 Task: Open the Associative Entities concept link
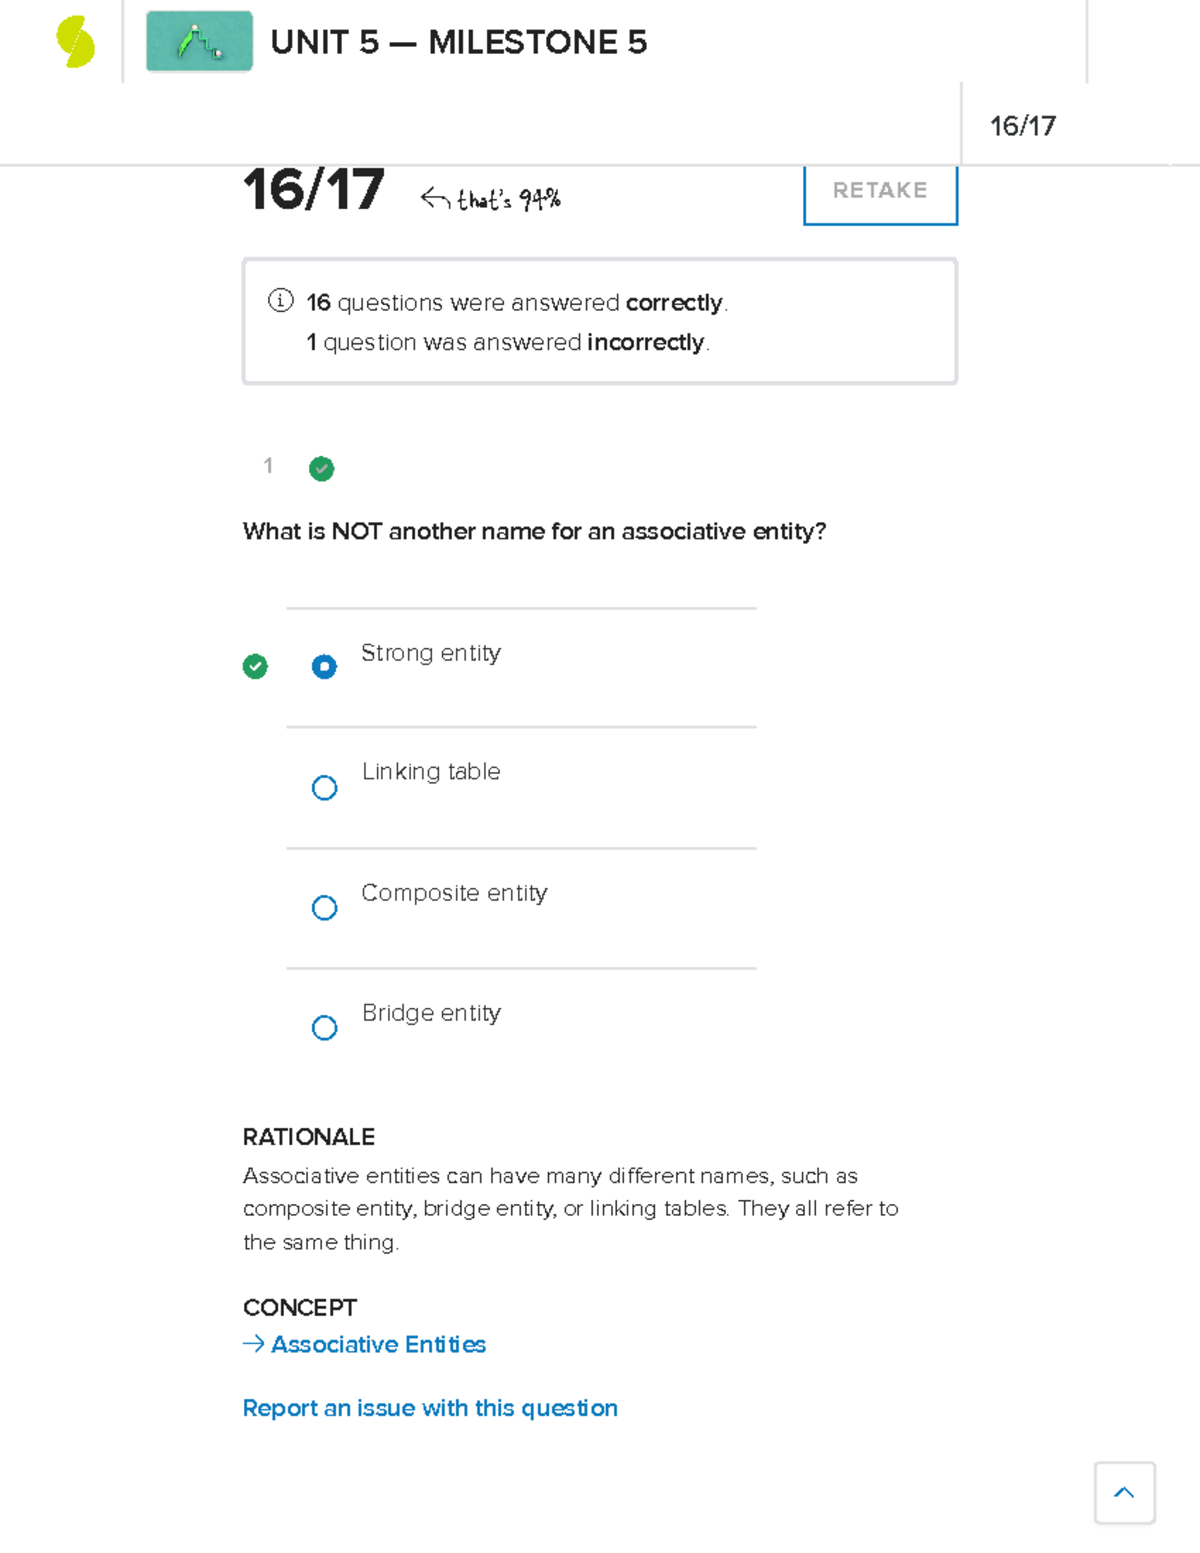378,1344
